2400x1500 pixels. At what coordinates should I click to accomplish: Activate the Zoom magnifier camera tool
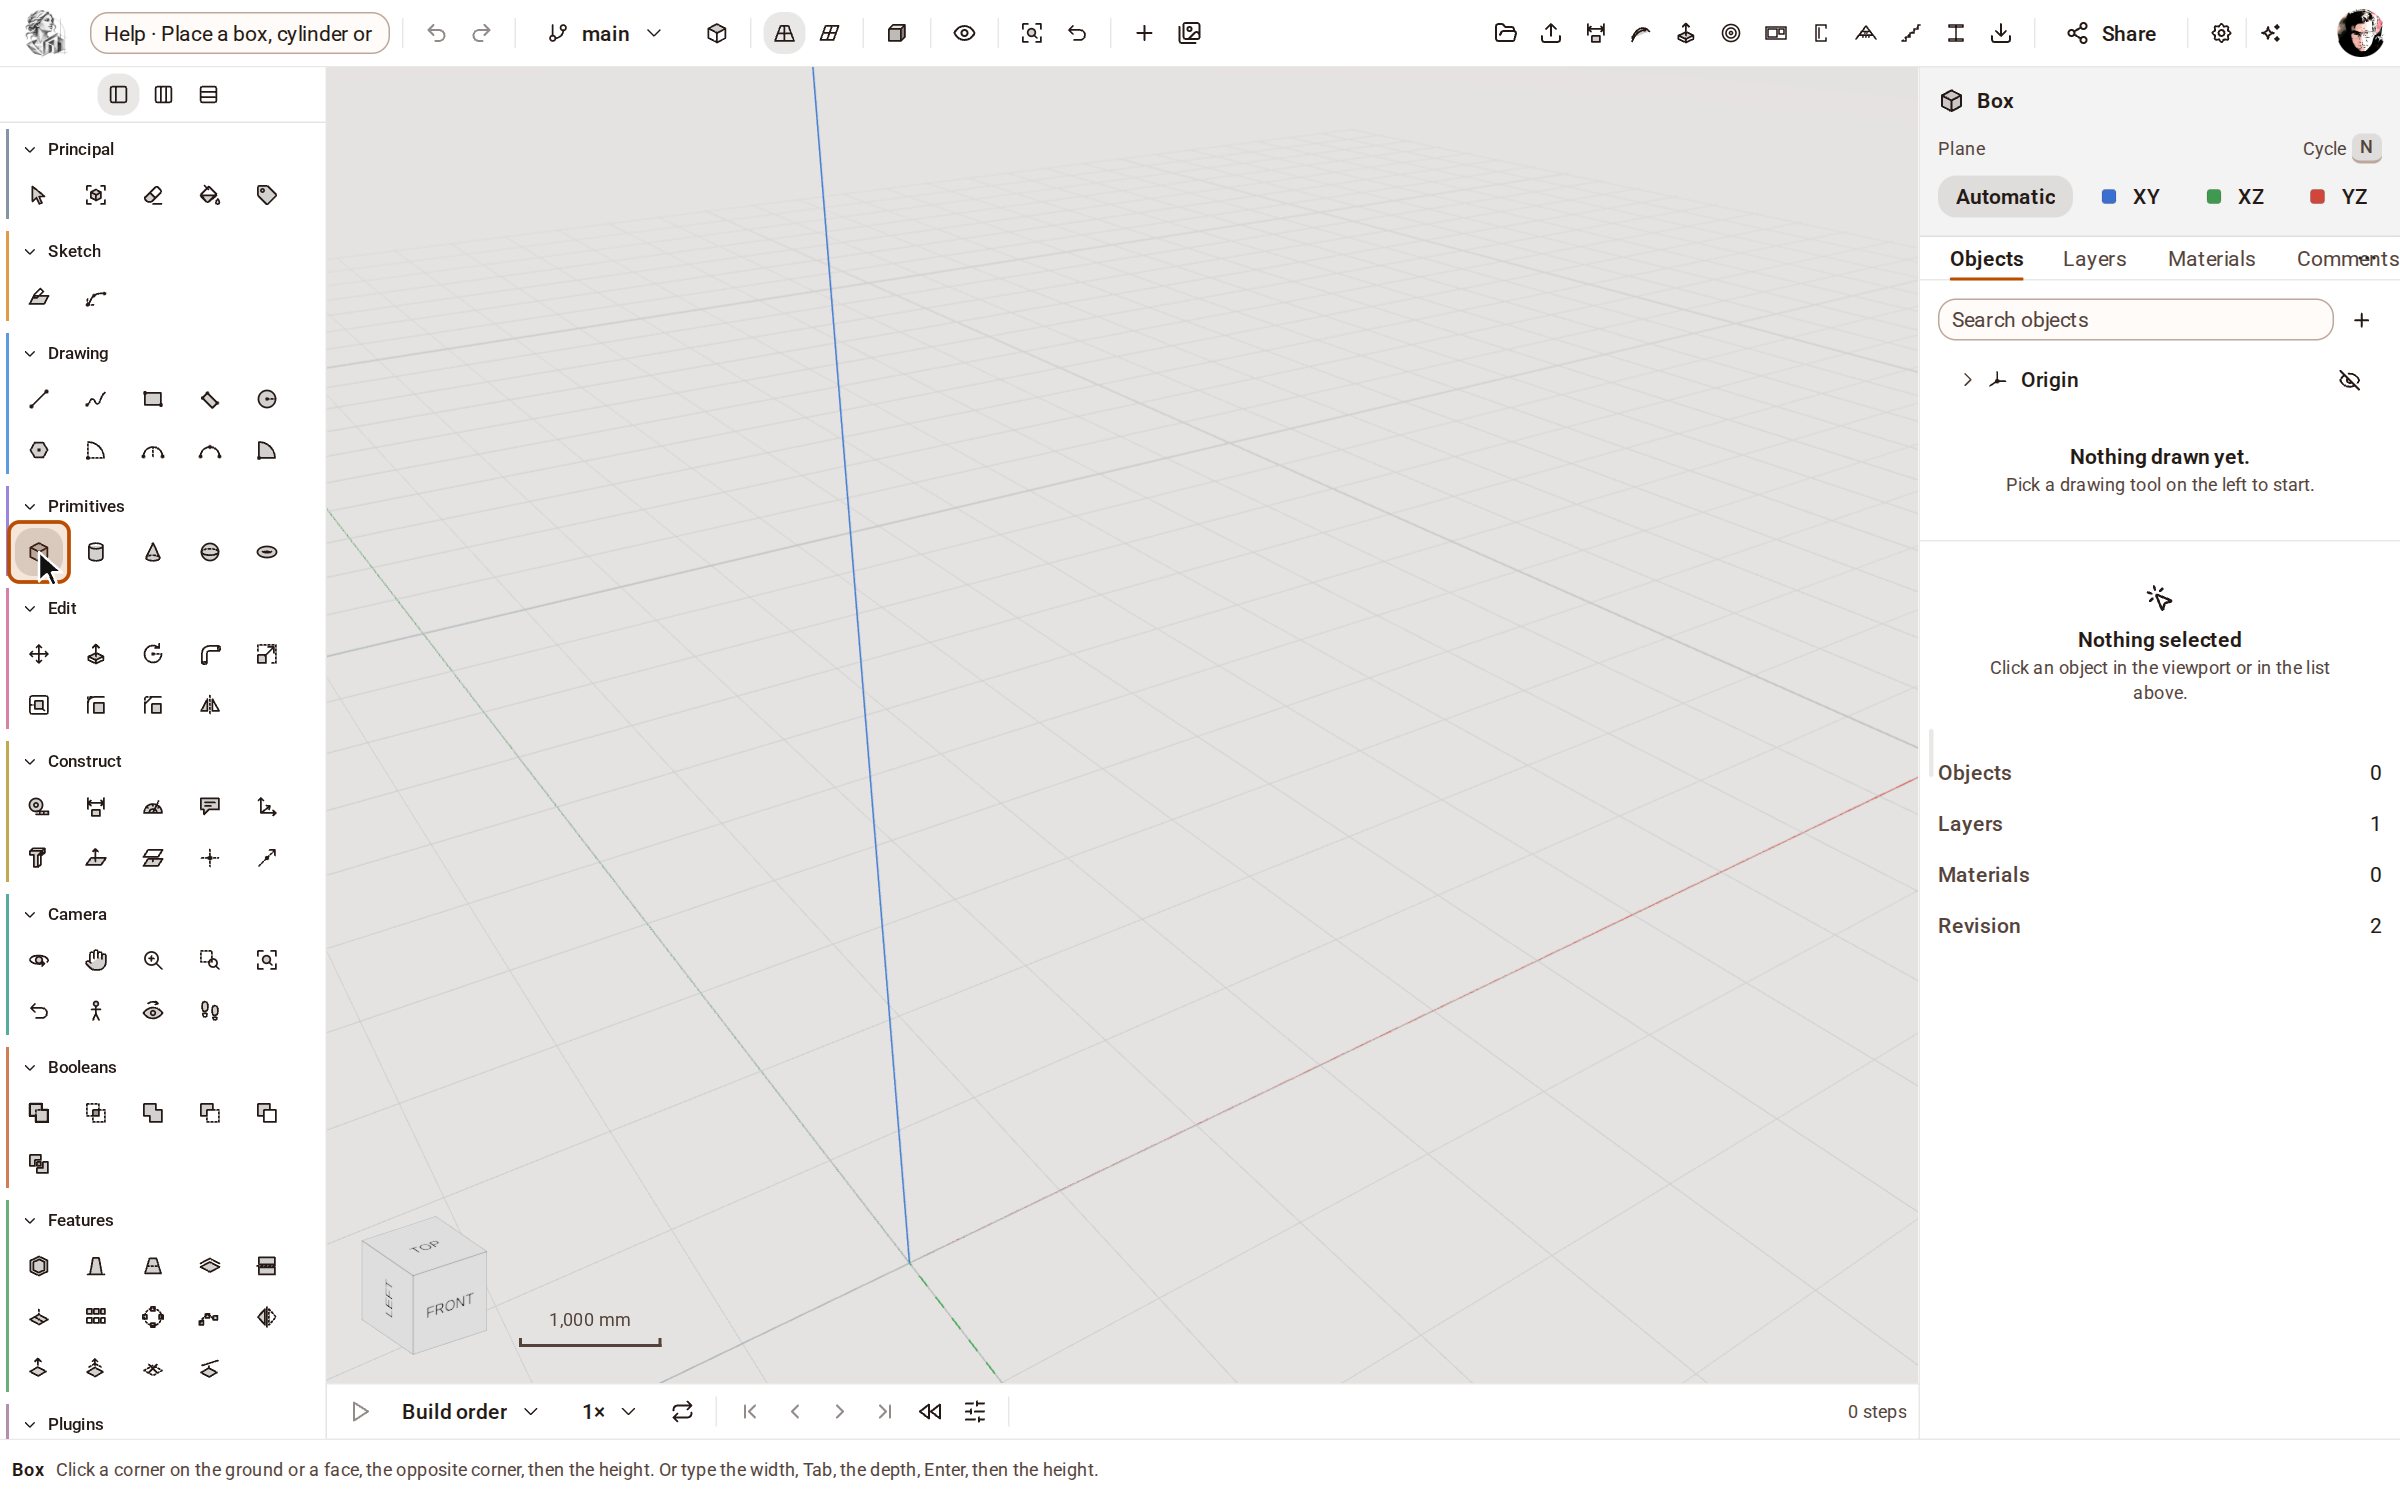pyautogui.click(x=153, y=960)
